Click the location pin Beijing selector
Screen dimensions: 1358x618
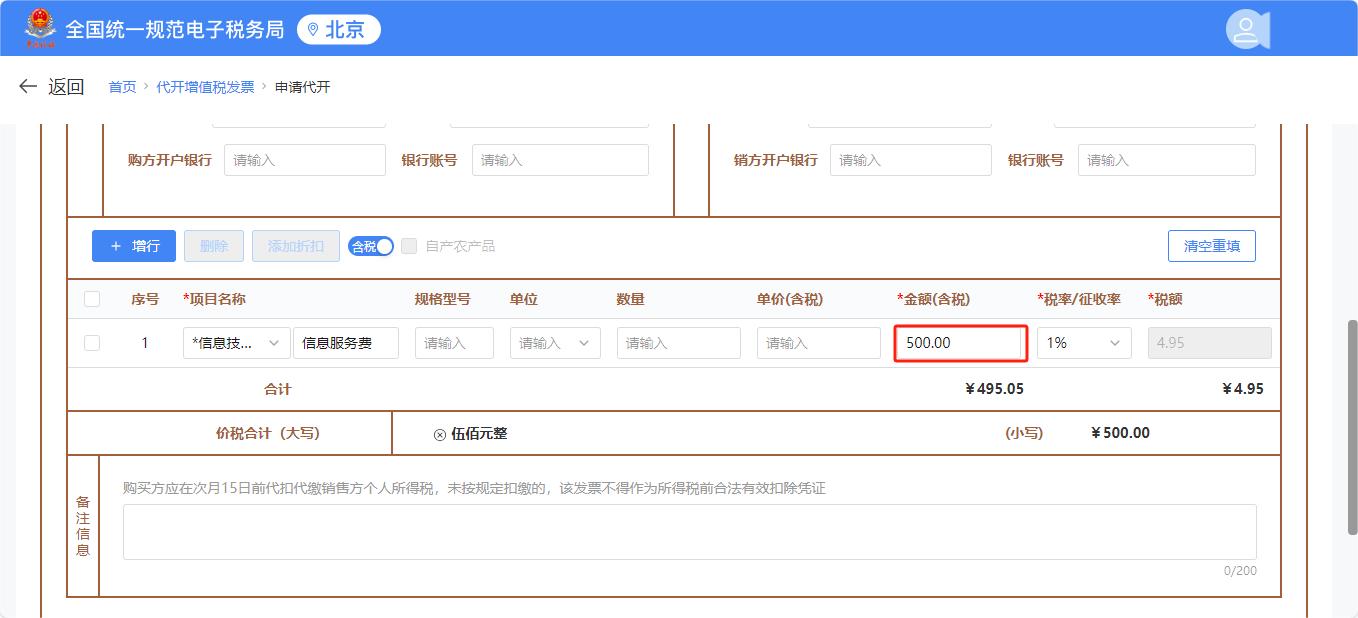[338, 30]
